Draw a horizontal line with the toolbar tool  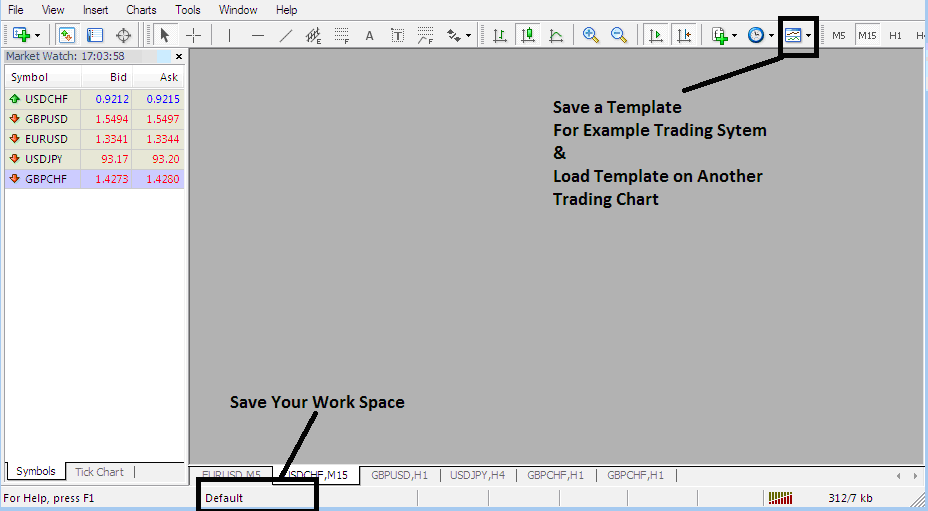[258, 35]
